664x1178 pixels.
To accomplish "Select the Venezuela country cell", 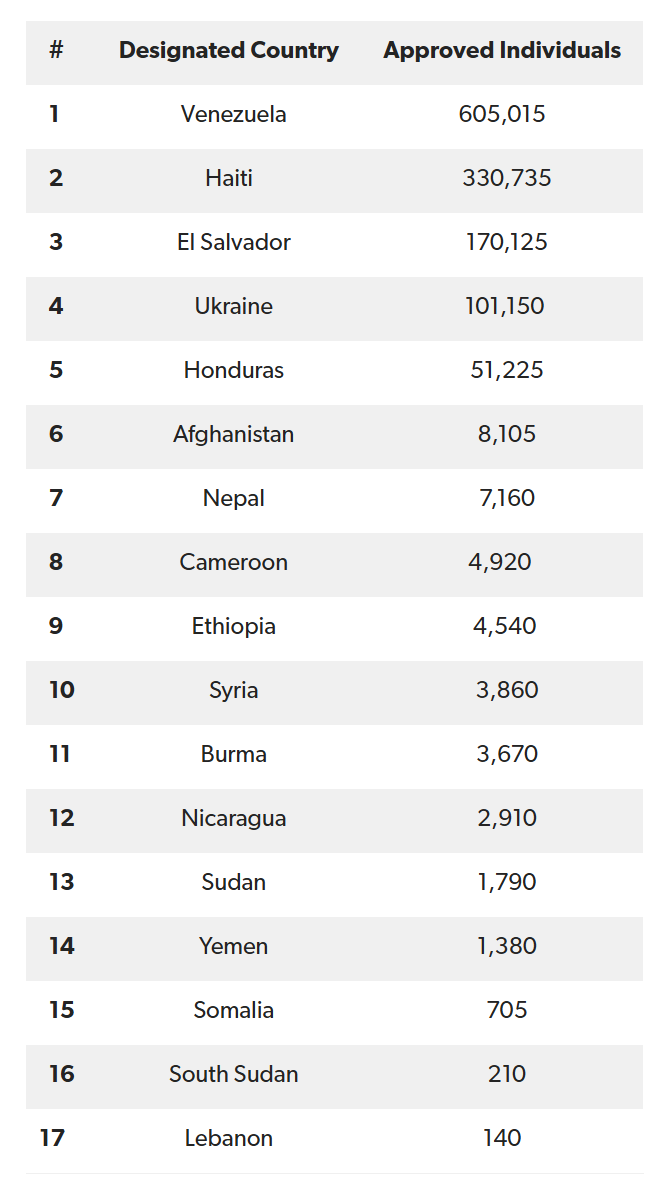I will [x=234, y=115].
